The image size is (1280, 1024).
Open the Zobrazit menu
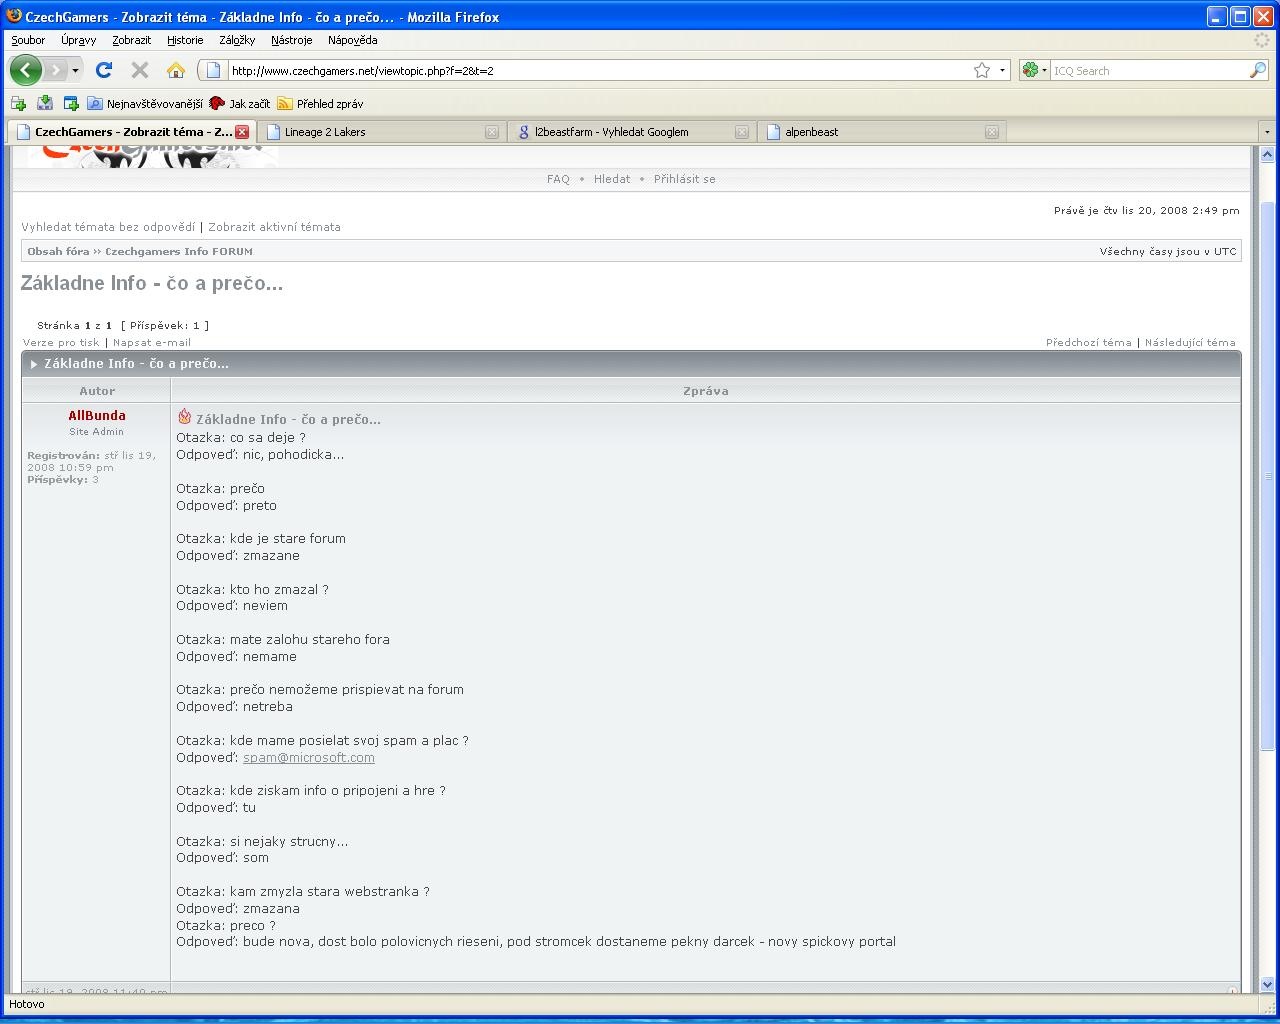click(131, 40)
